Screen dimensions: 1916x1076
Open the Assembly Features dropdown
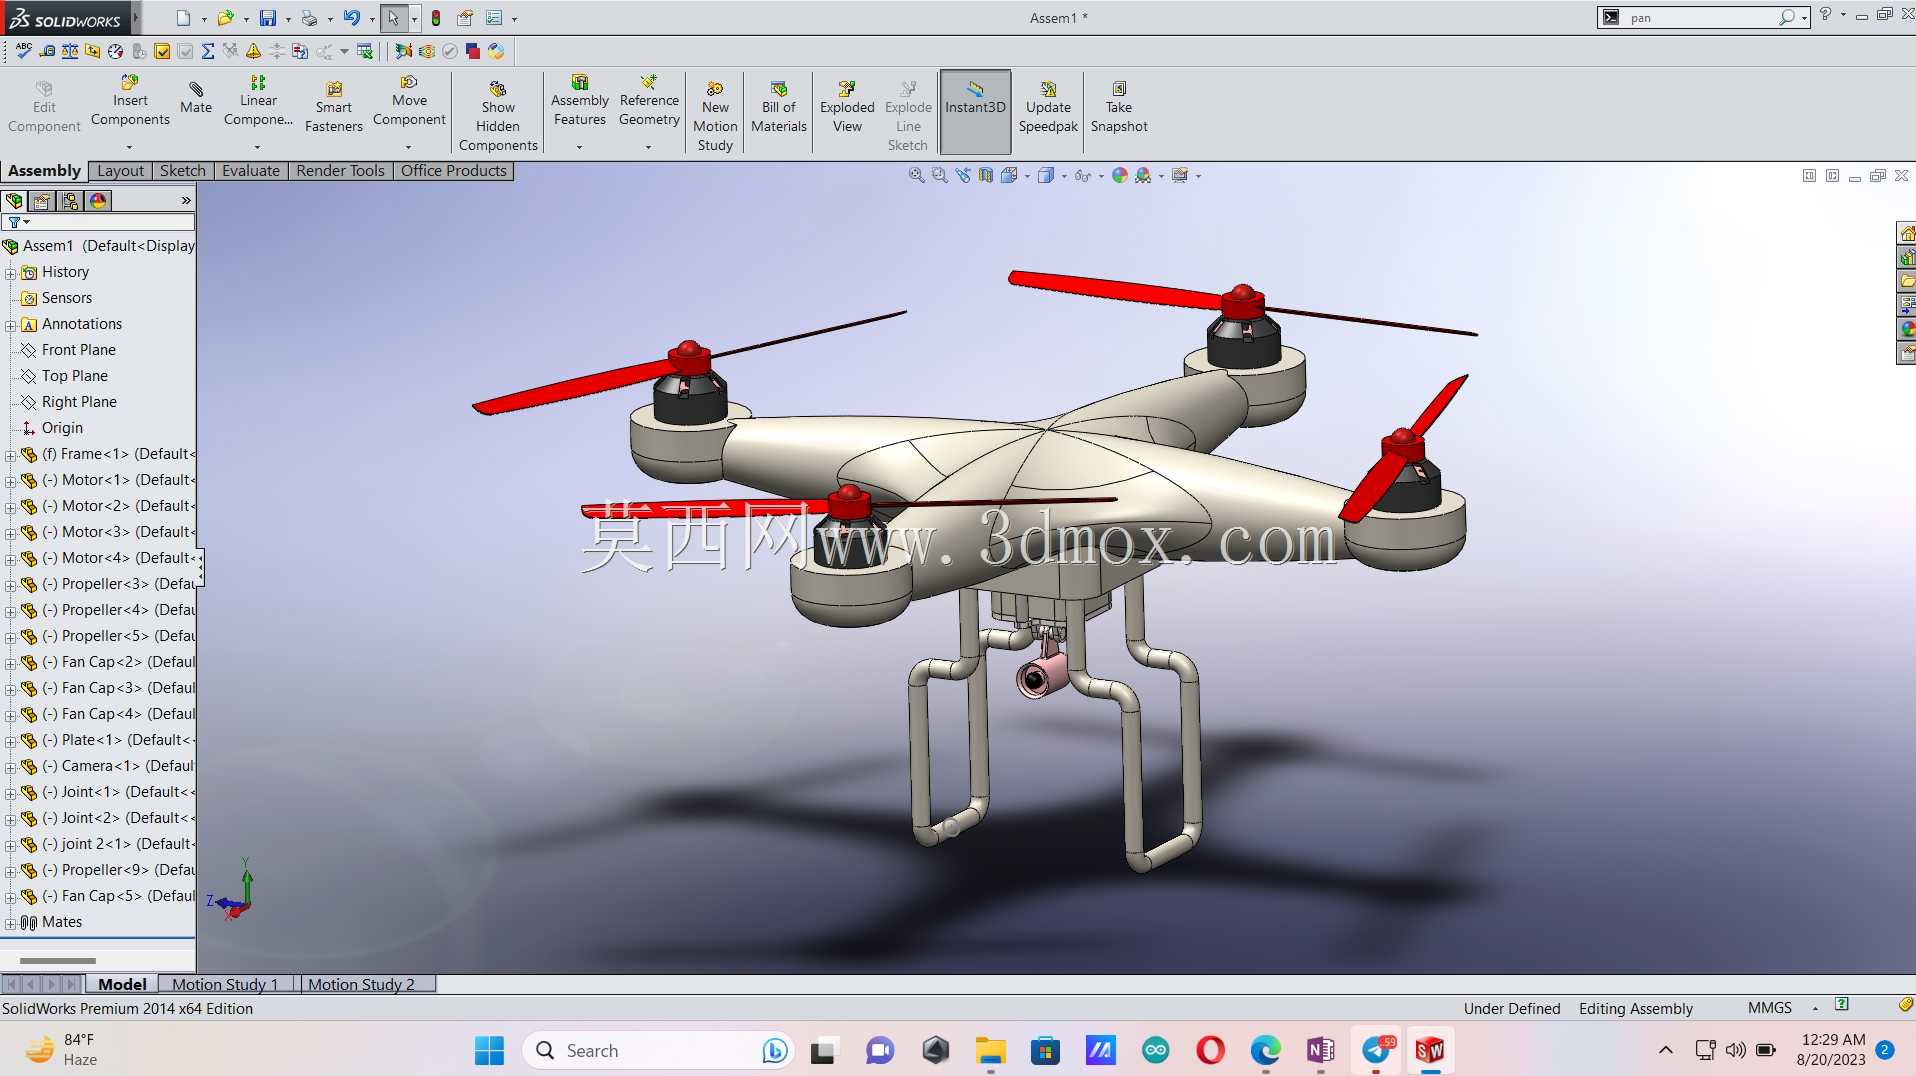coord(580,148)
